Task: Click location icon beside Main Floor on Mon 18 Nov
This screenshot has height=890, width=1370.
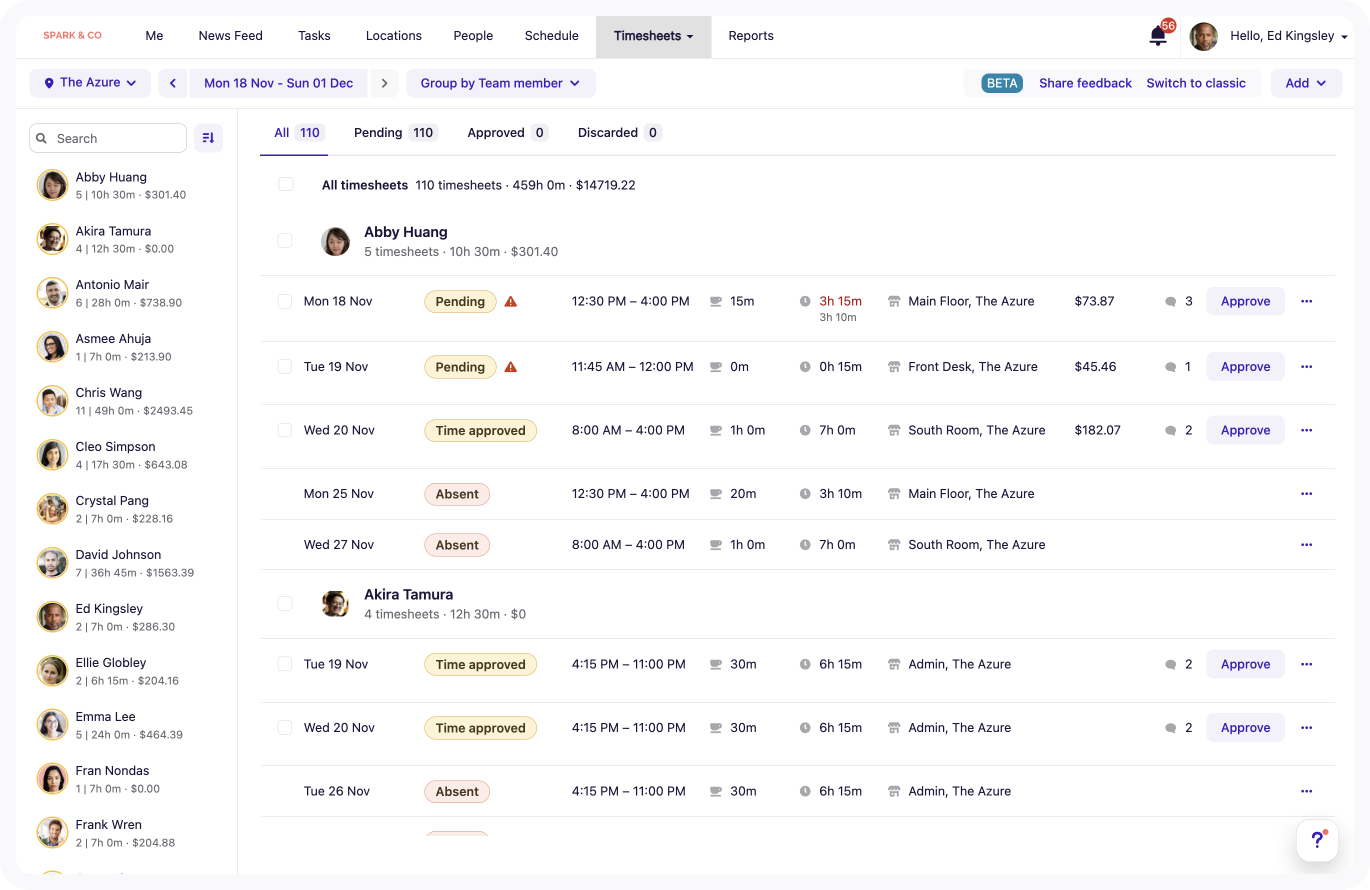Action: click(x=894, y=301)
